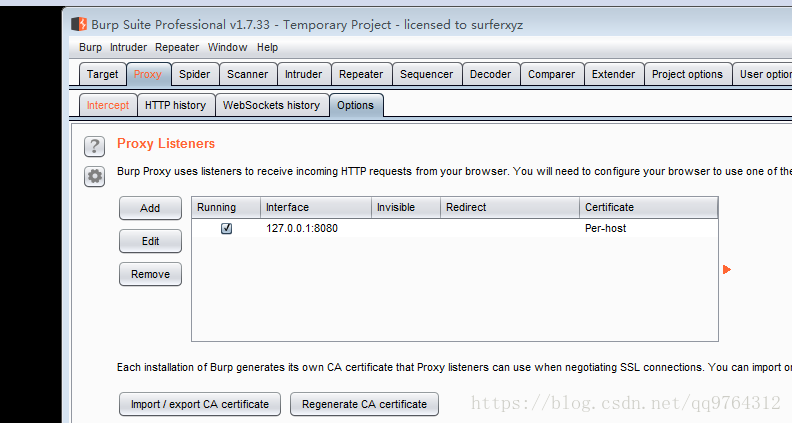The height and width of the screenshot is (423, 792).
Task: Select the Options sub-tab
Action: tap(356, 105)
